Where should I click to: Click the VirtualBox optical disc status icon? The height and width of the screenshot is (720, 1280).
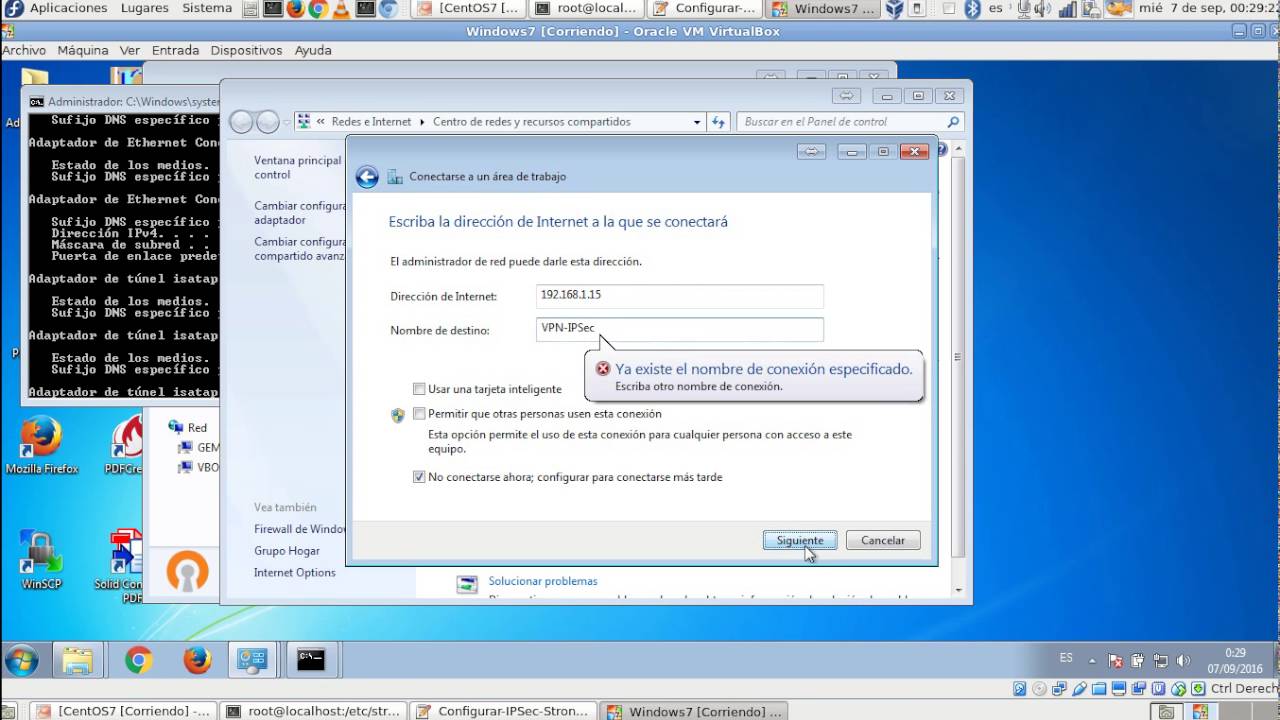pos(1039,688)
